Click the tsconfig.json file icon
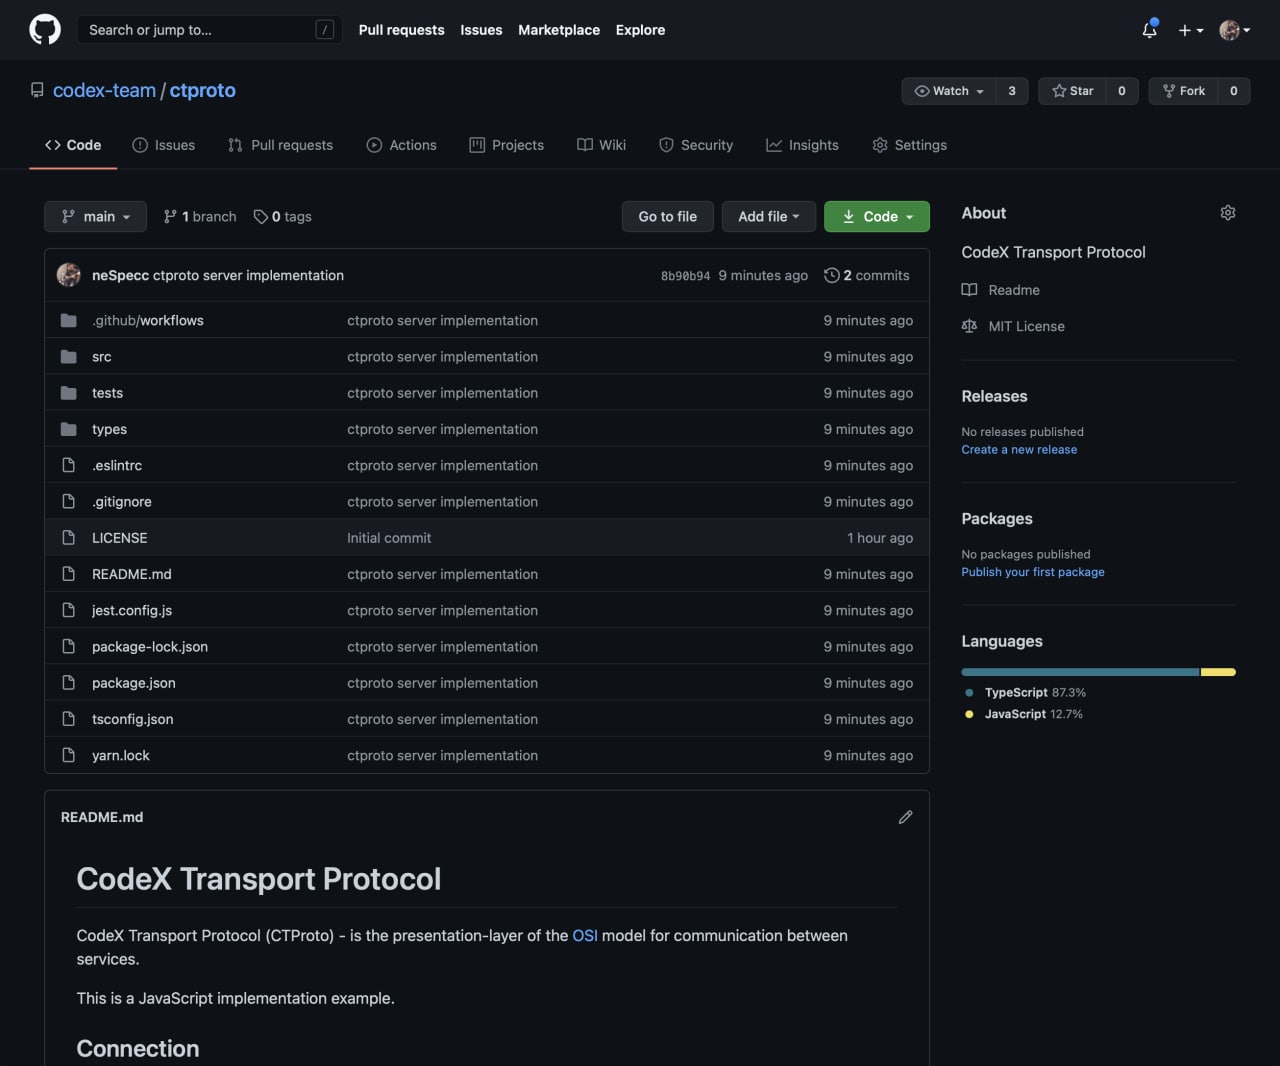The height and width of the screenshot is (1066, 1280). tap(69, 719)
